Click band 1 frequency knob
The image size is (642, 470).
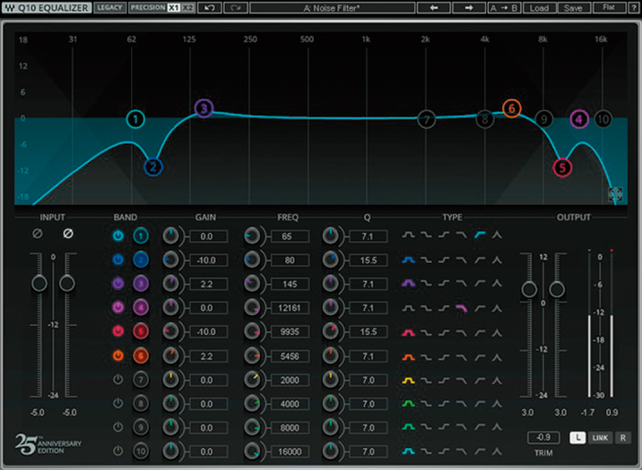252,236
